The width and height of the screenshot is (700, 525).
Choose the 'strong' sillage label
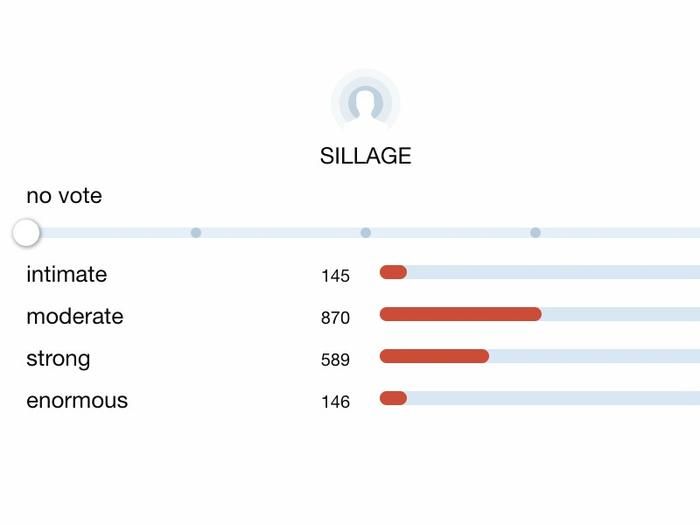pos(58,359)
